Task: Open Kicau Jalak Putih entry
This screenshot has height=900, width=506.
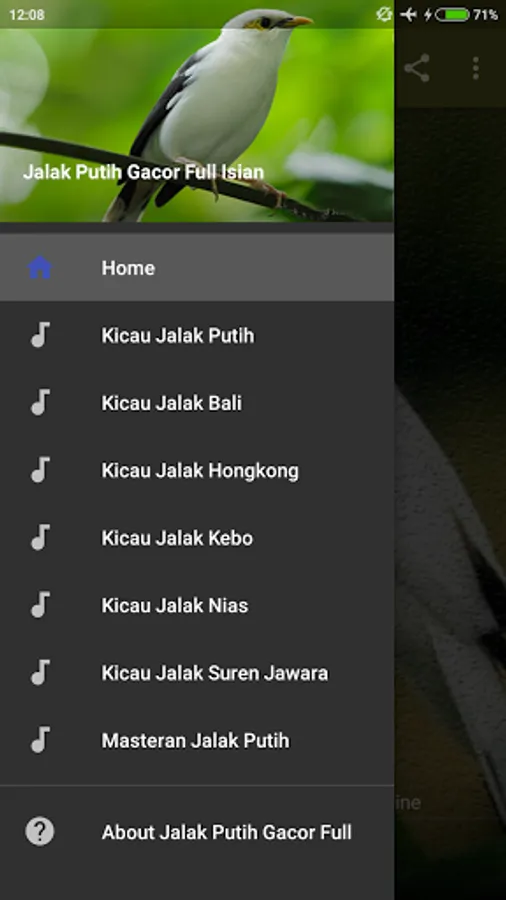Action: click(197, 335)
